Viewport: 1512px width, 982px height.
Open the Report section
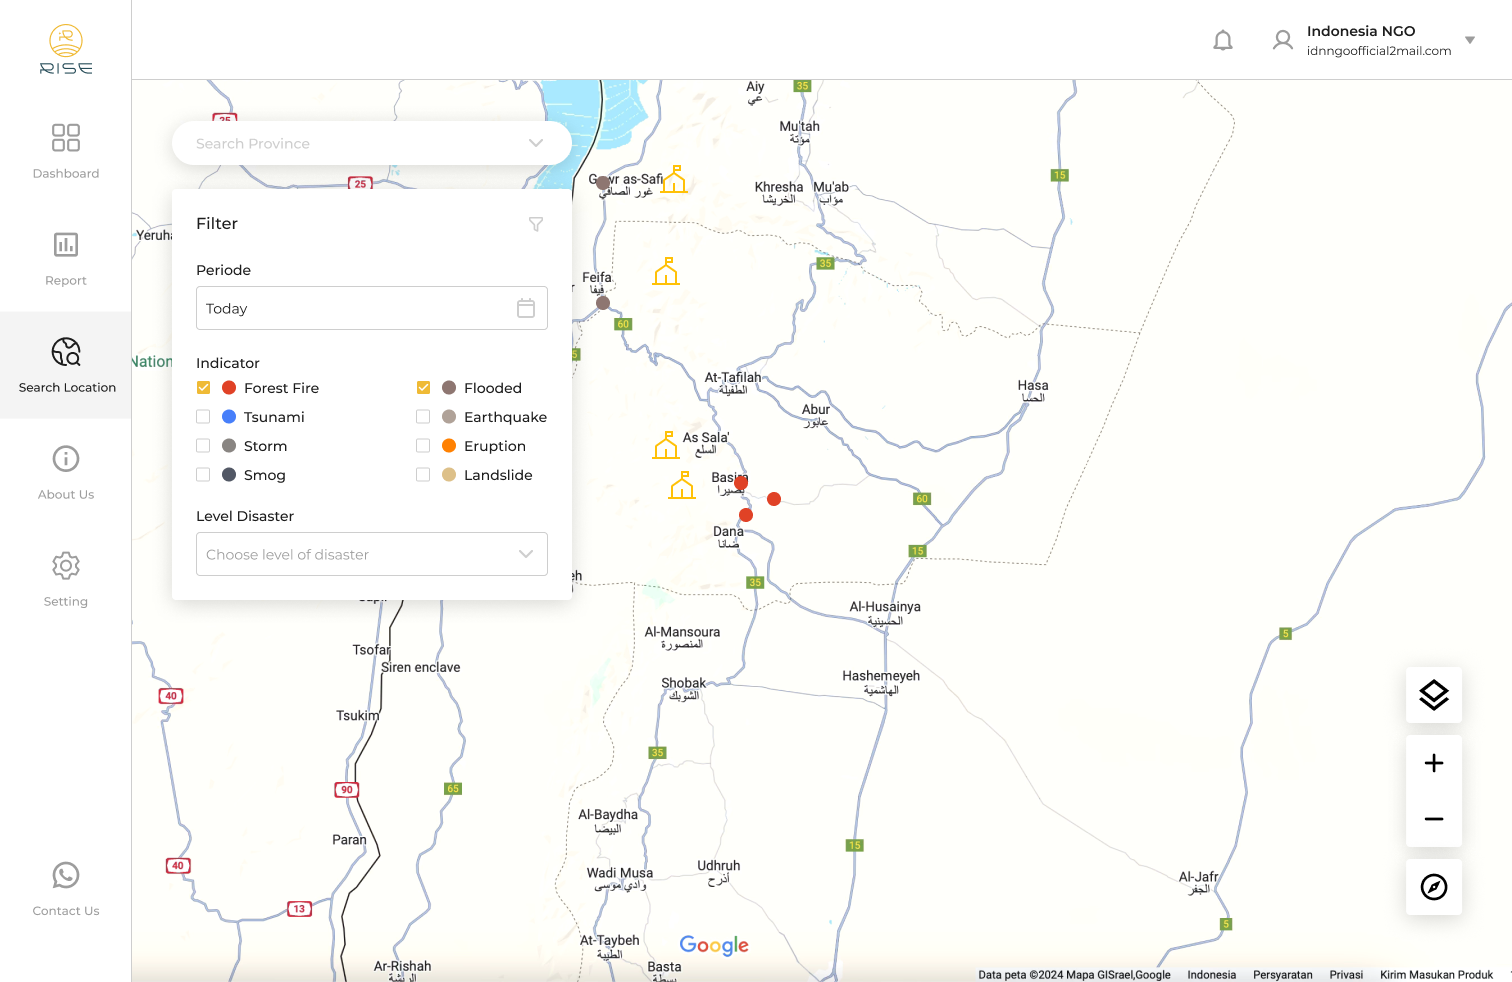coord(66,258)
